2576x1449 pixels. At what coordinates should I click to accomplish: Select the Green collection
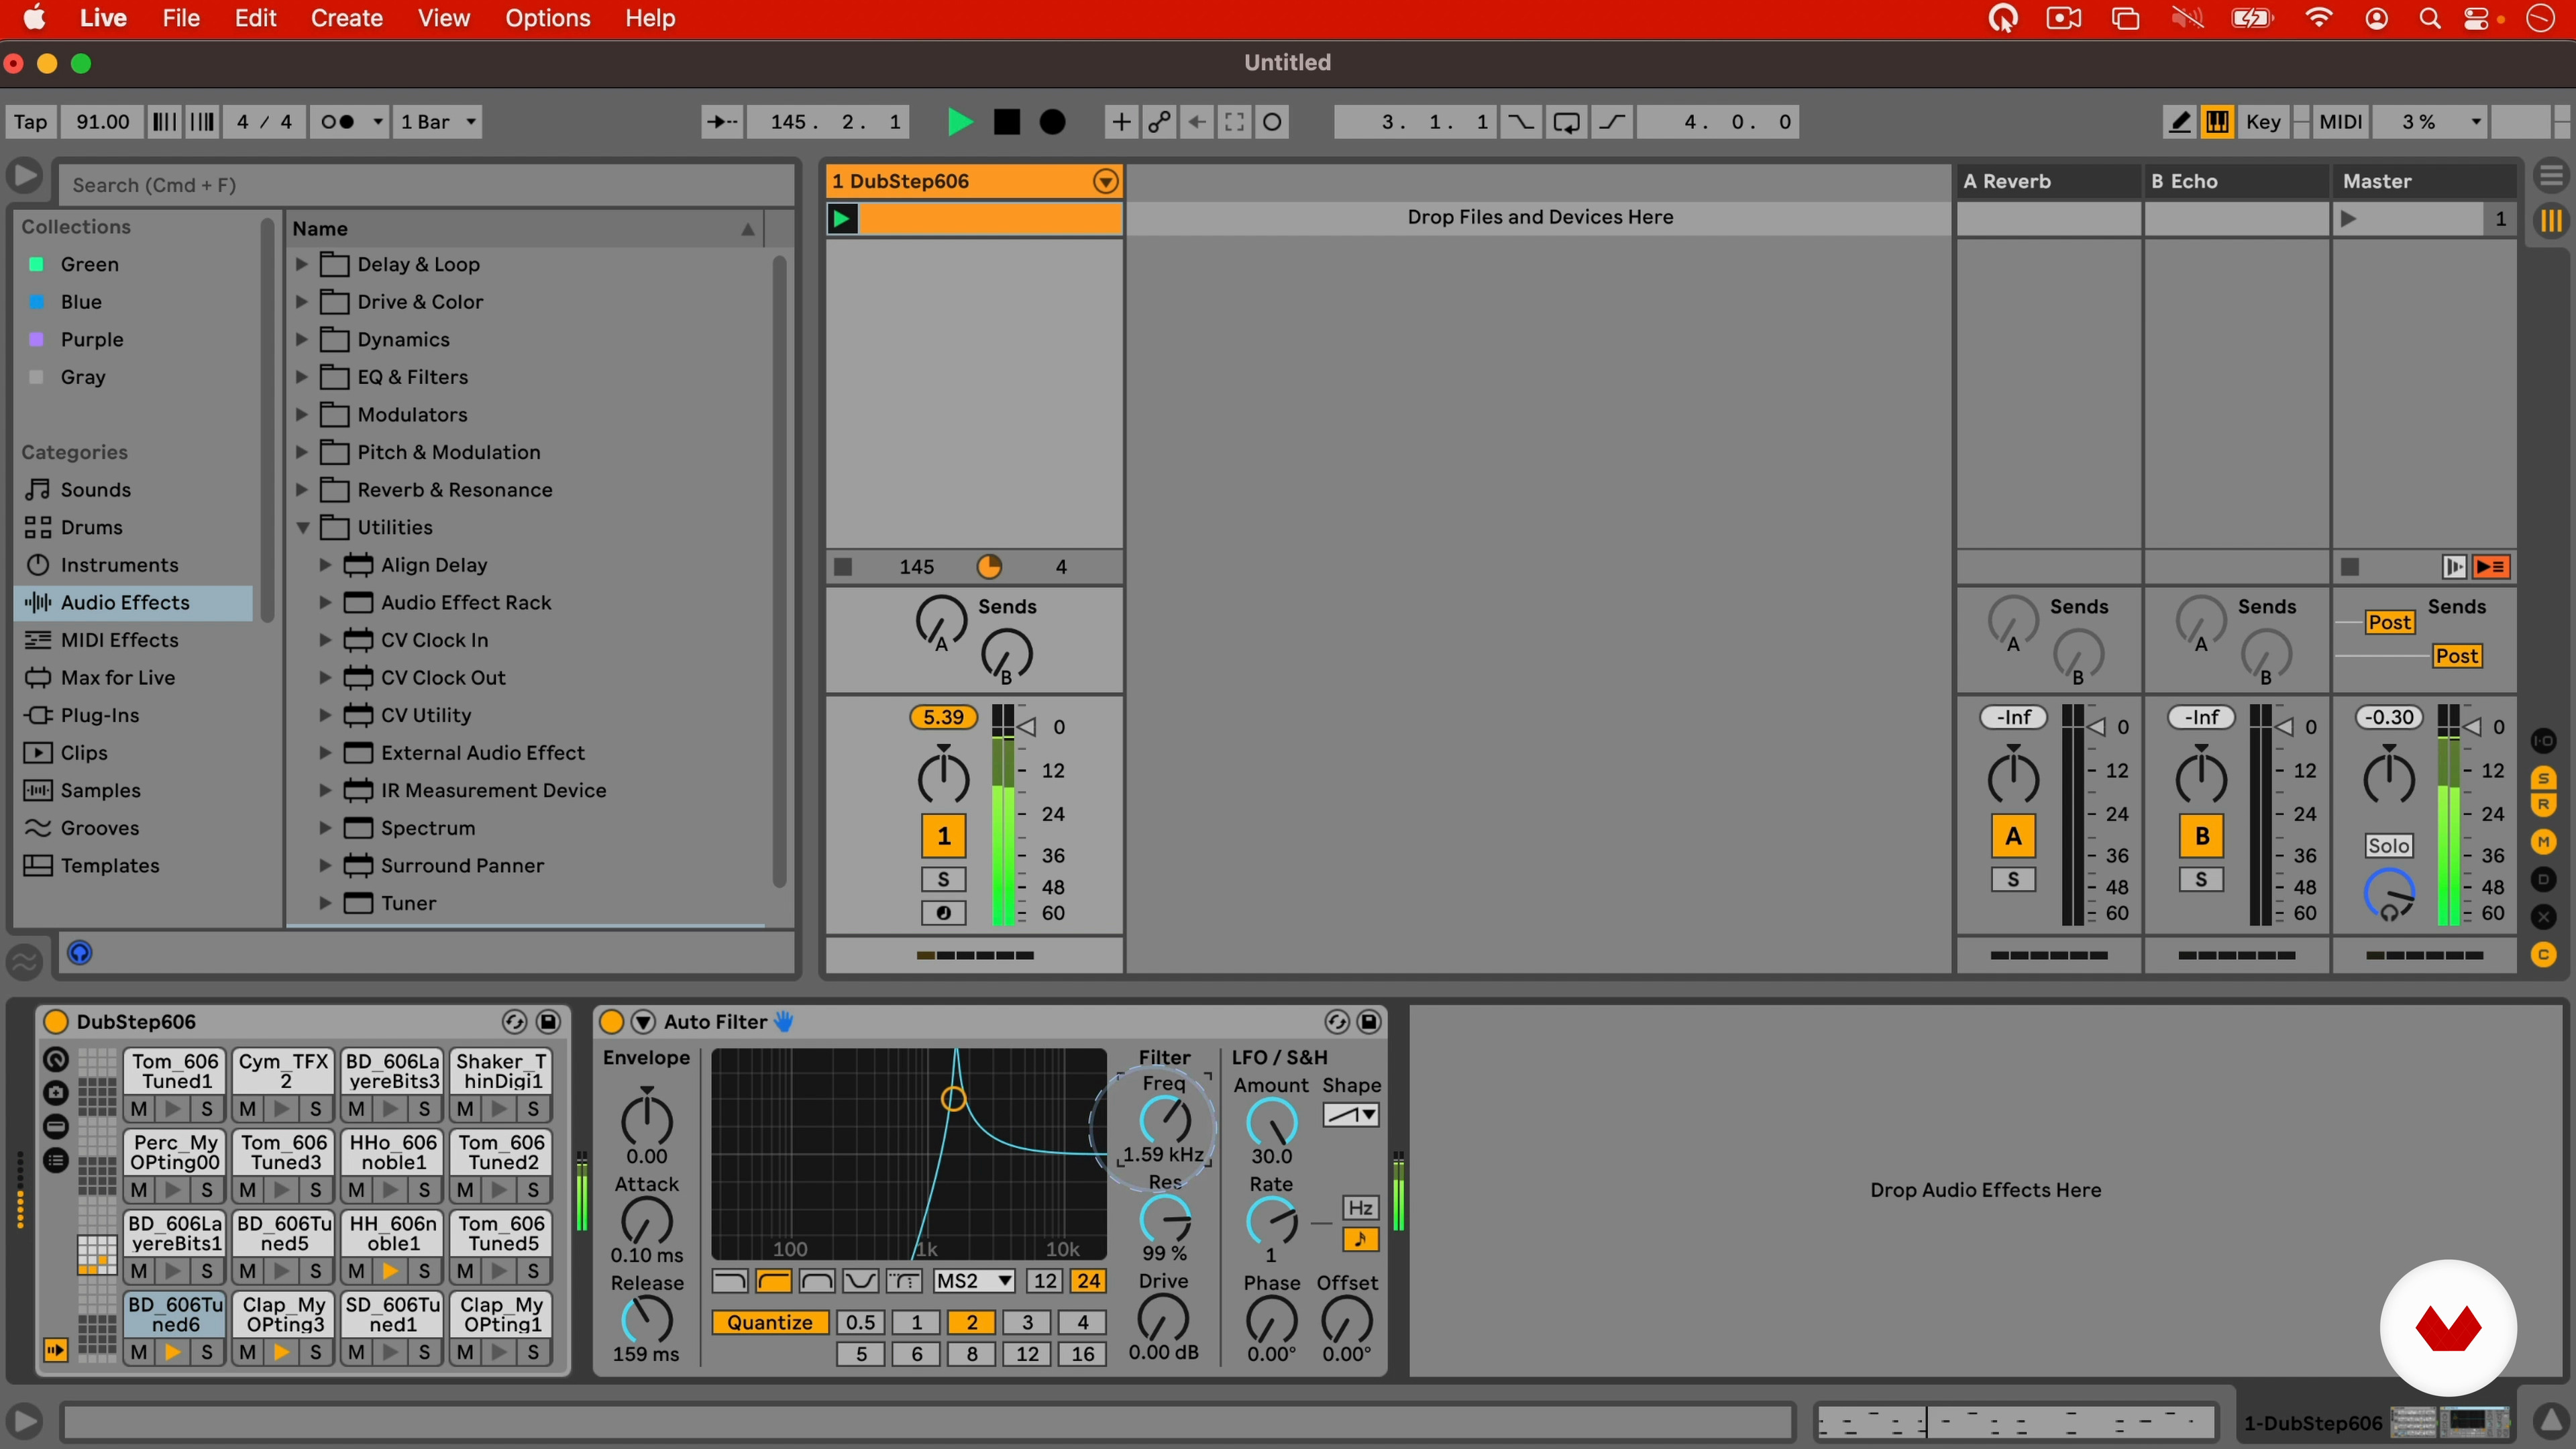[x=89, y=264]
